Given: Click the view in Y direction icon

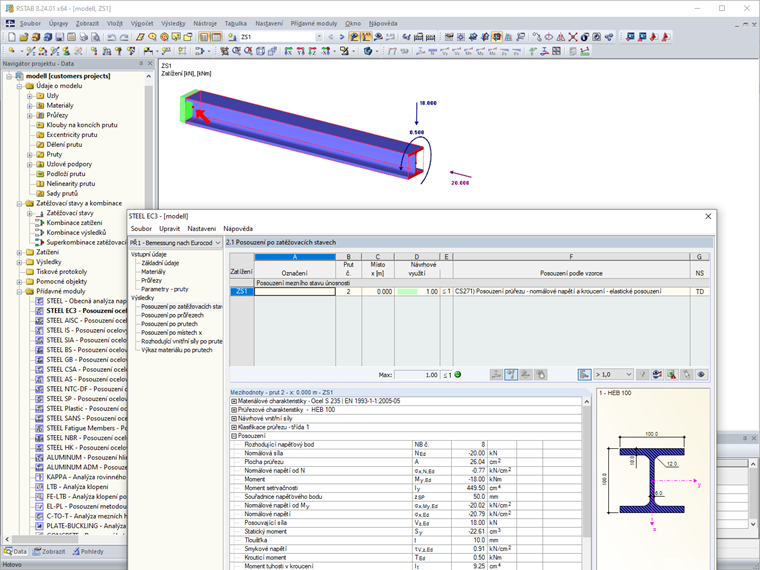Looking at the screenshot, I should tap(301, 51).
